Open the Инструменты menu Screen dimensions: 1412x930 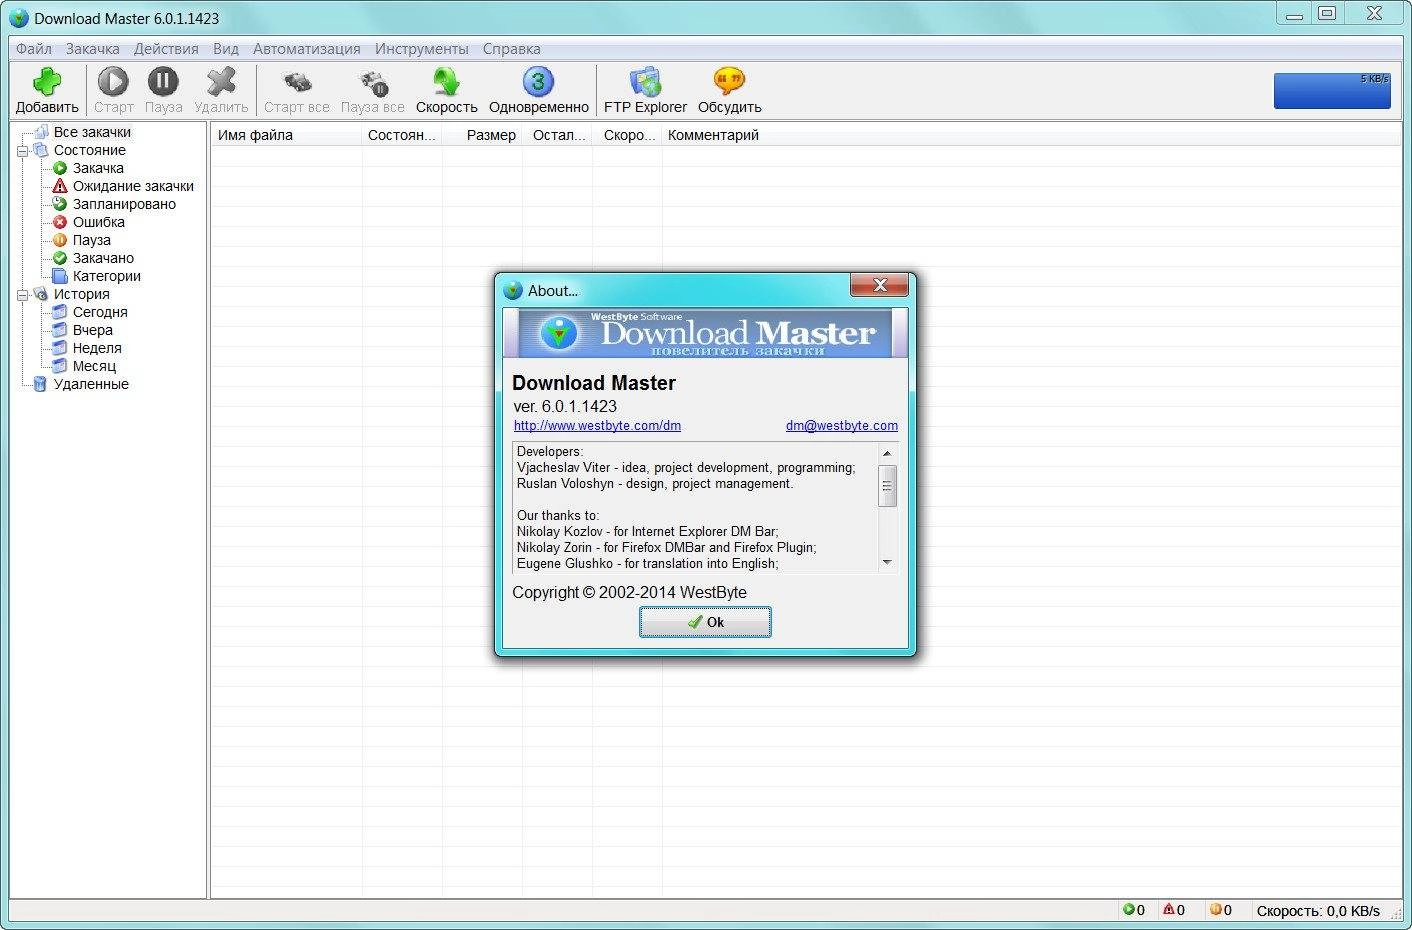[x=421, y=49]
